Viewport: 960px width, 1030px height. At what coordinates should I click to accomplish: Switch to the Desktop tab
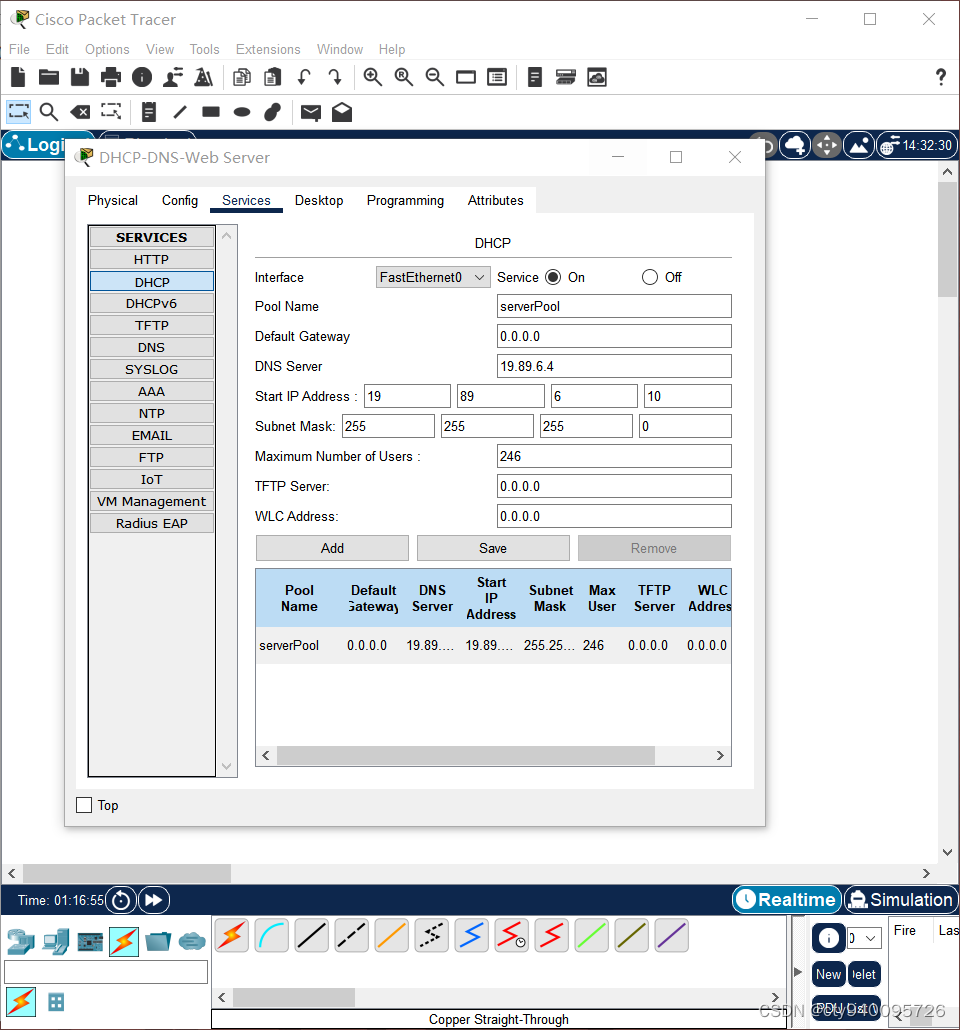[x=319, y=200]
